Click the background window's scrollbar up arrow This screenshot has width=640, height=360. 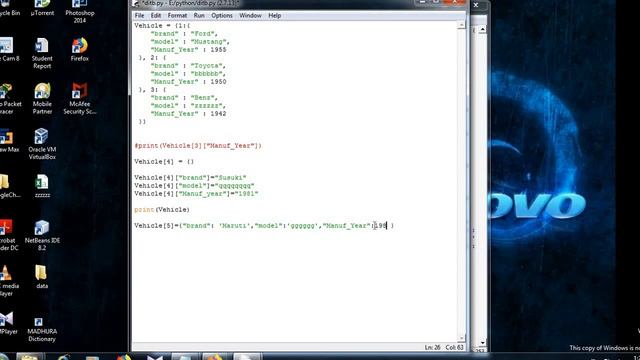click(x=482, y=30)
